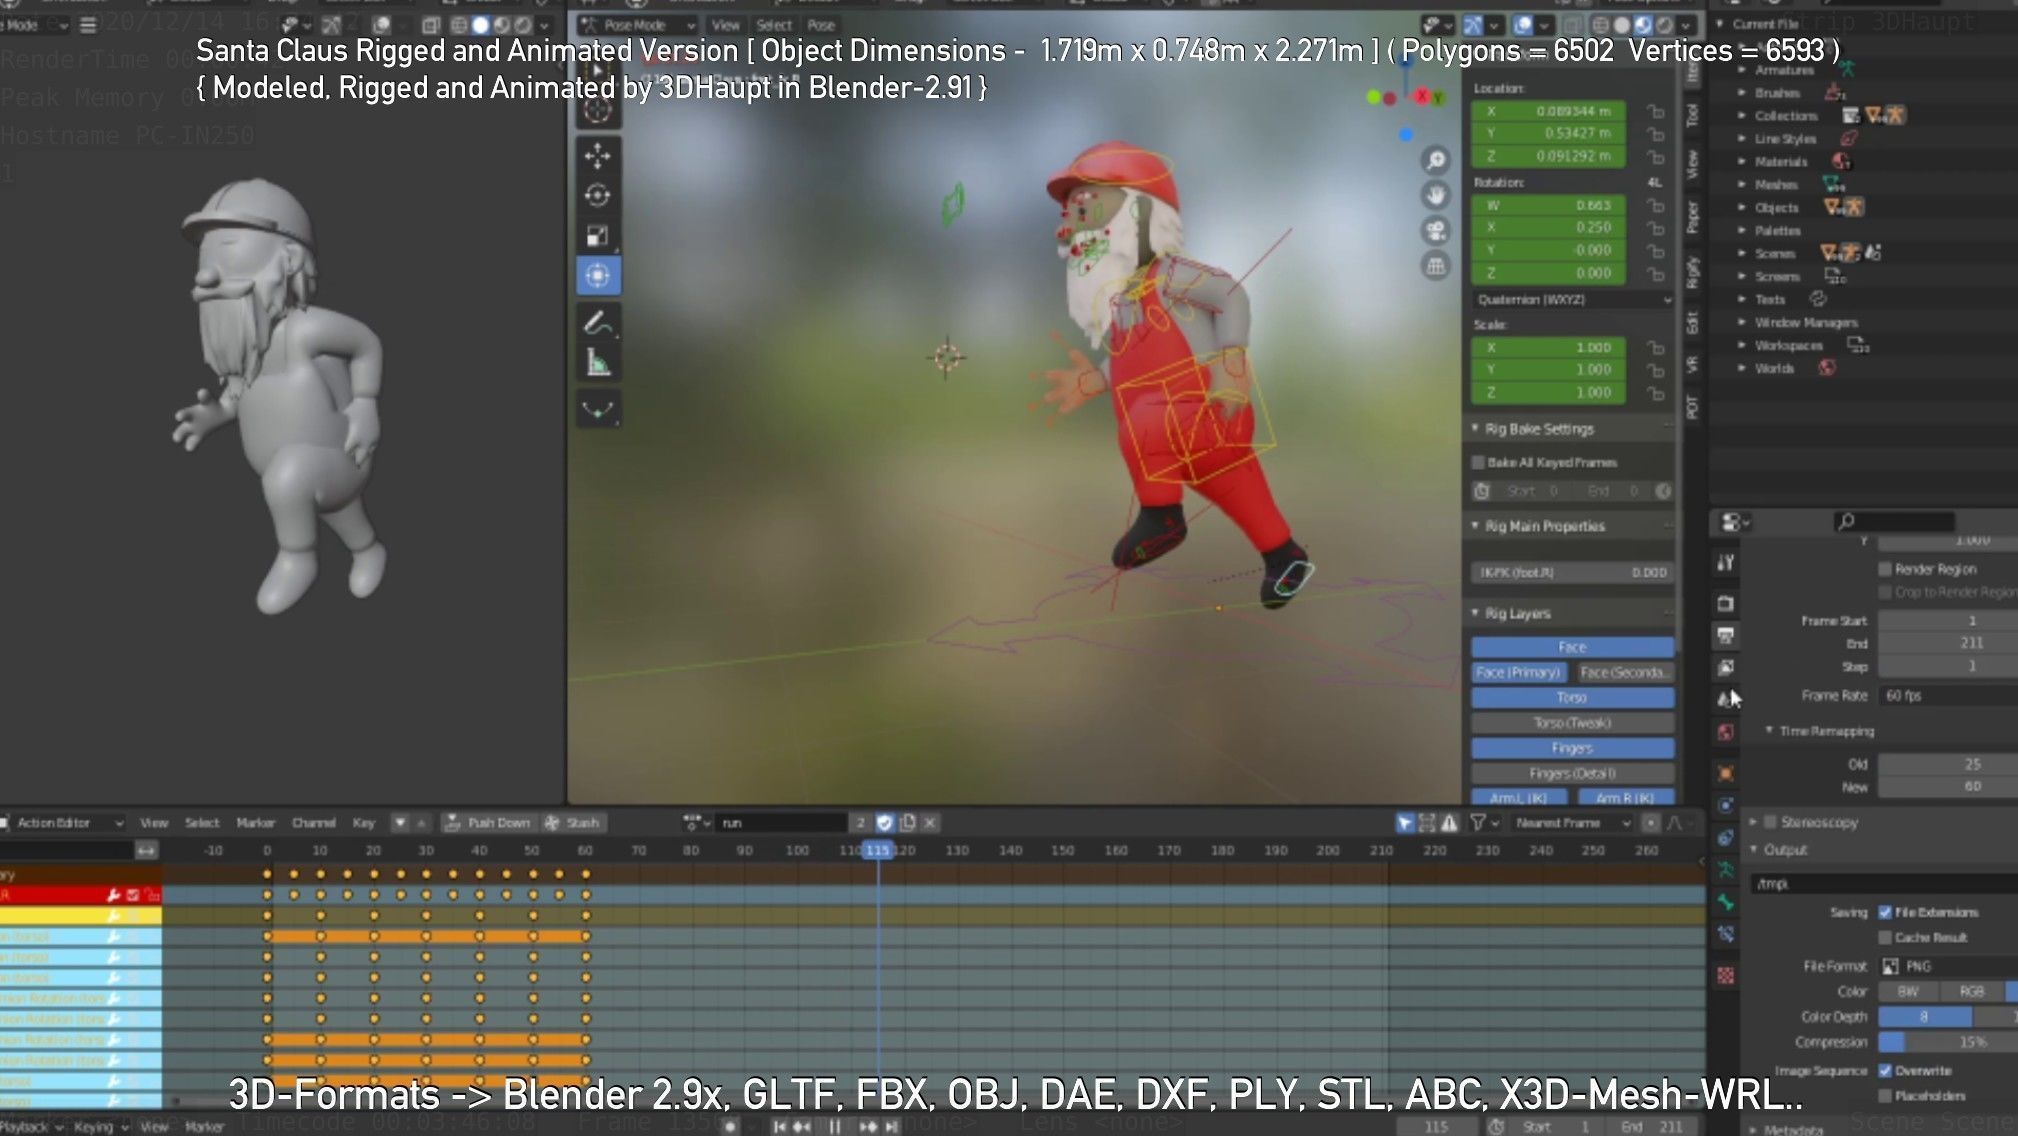Open the Pose menu in 3D viewport
2018x1136 pixels.
click(821, 25)
